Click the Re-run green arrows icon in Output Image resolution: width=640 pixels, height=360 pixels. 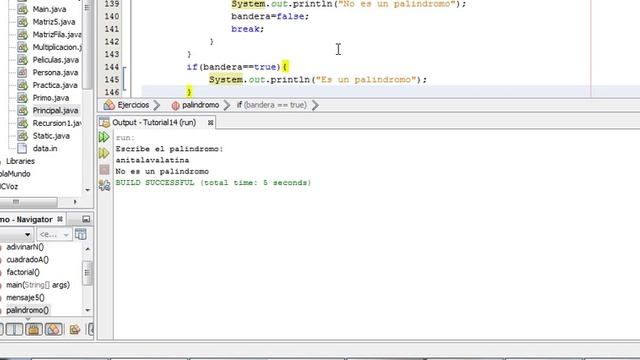click(x=104, y=137)
